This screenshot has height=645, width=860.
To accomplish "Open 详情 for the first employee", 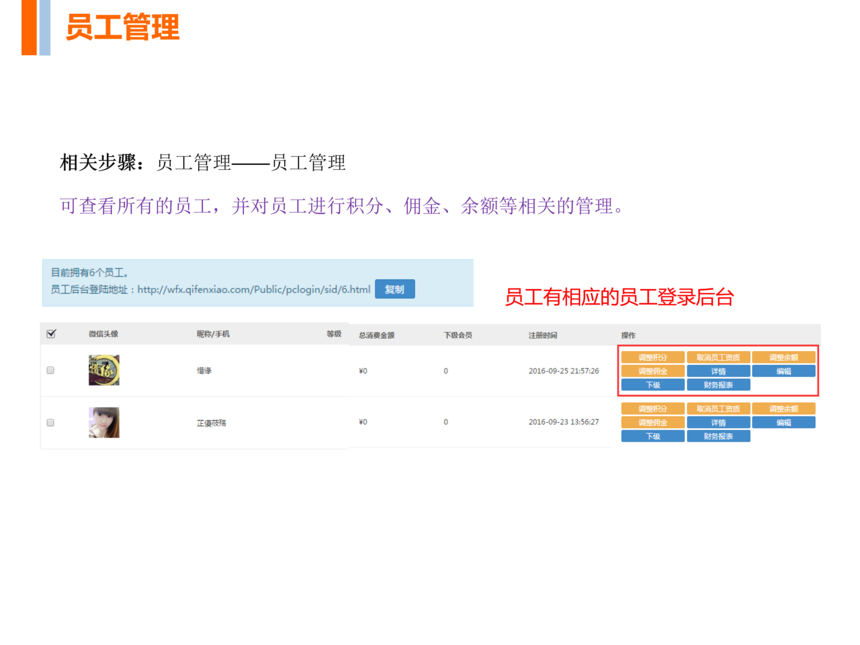I will tap(718, 371).
